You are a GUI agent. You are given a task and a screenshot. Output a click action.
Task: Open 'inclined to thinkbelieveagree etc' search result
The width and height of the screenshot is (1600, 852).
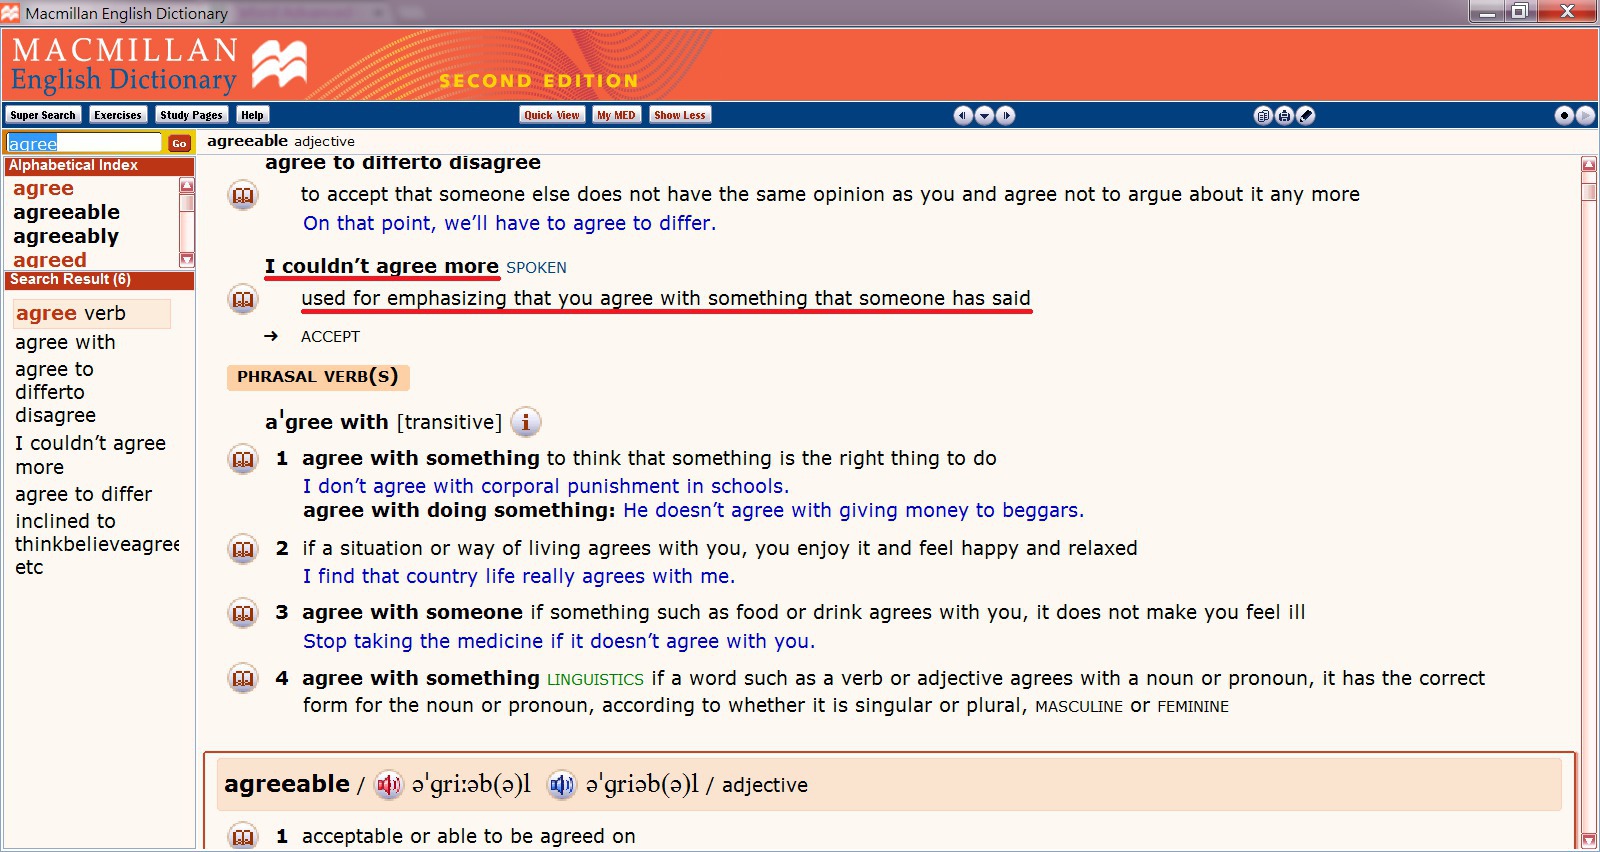tap(97, 544)
